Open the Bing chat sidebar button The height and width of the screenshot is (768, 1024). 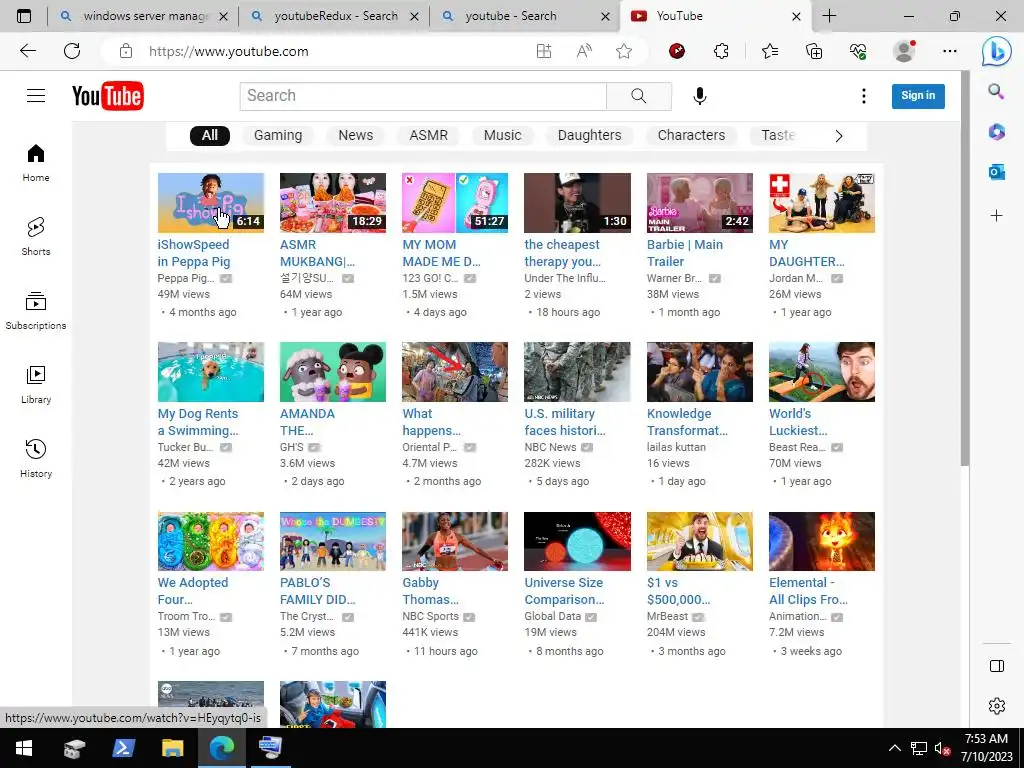[x=997, y=51]
